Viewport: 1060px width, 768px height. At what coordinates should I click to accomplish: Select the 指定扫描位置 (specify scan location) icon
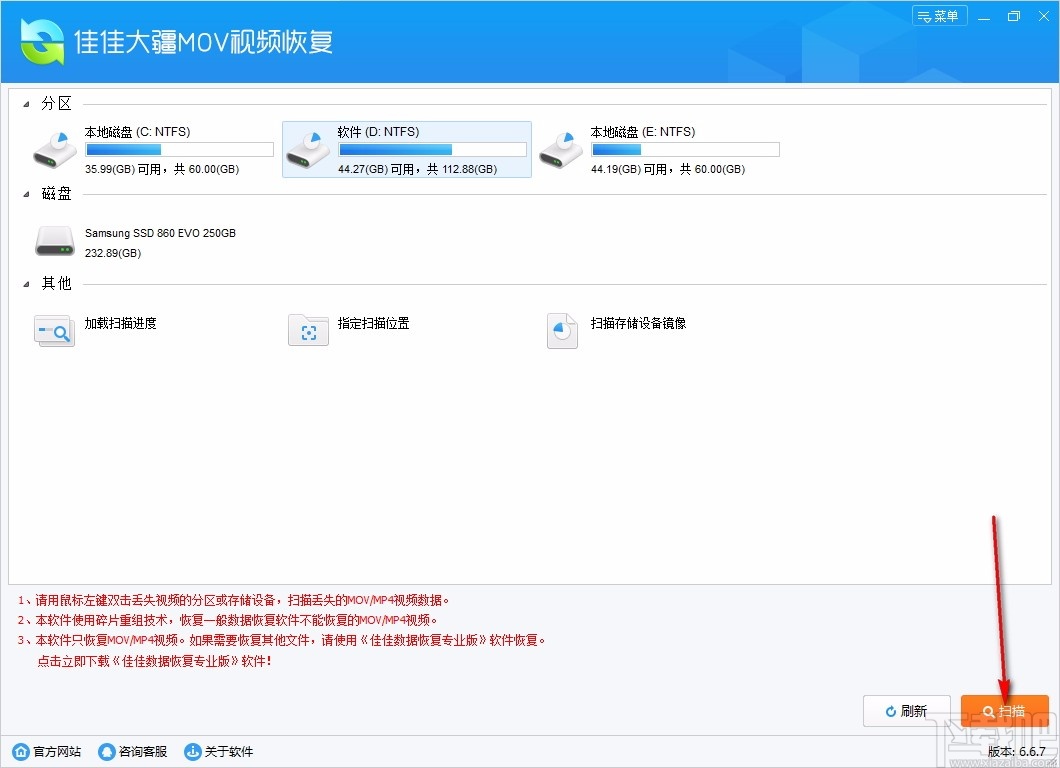[308, 330]
